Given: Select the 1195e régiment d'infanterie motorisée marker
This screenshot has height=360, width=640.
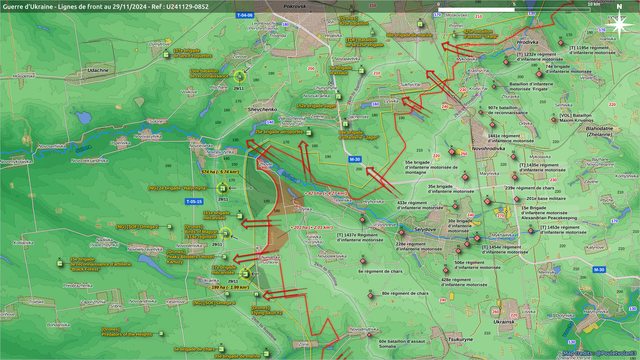Looking at the screenshot, I should click(561, 43).
